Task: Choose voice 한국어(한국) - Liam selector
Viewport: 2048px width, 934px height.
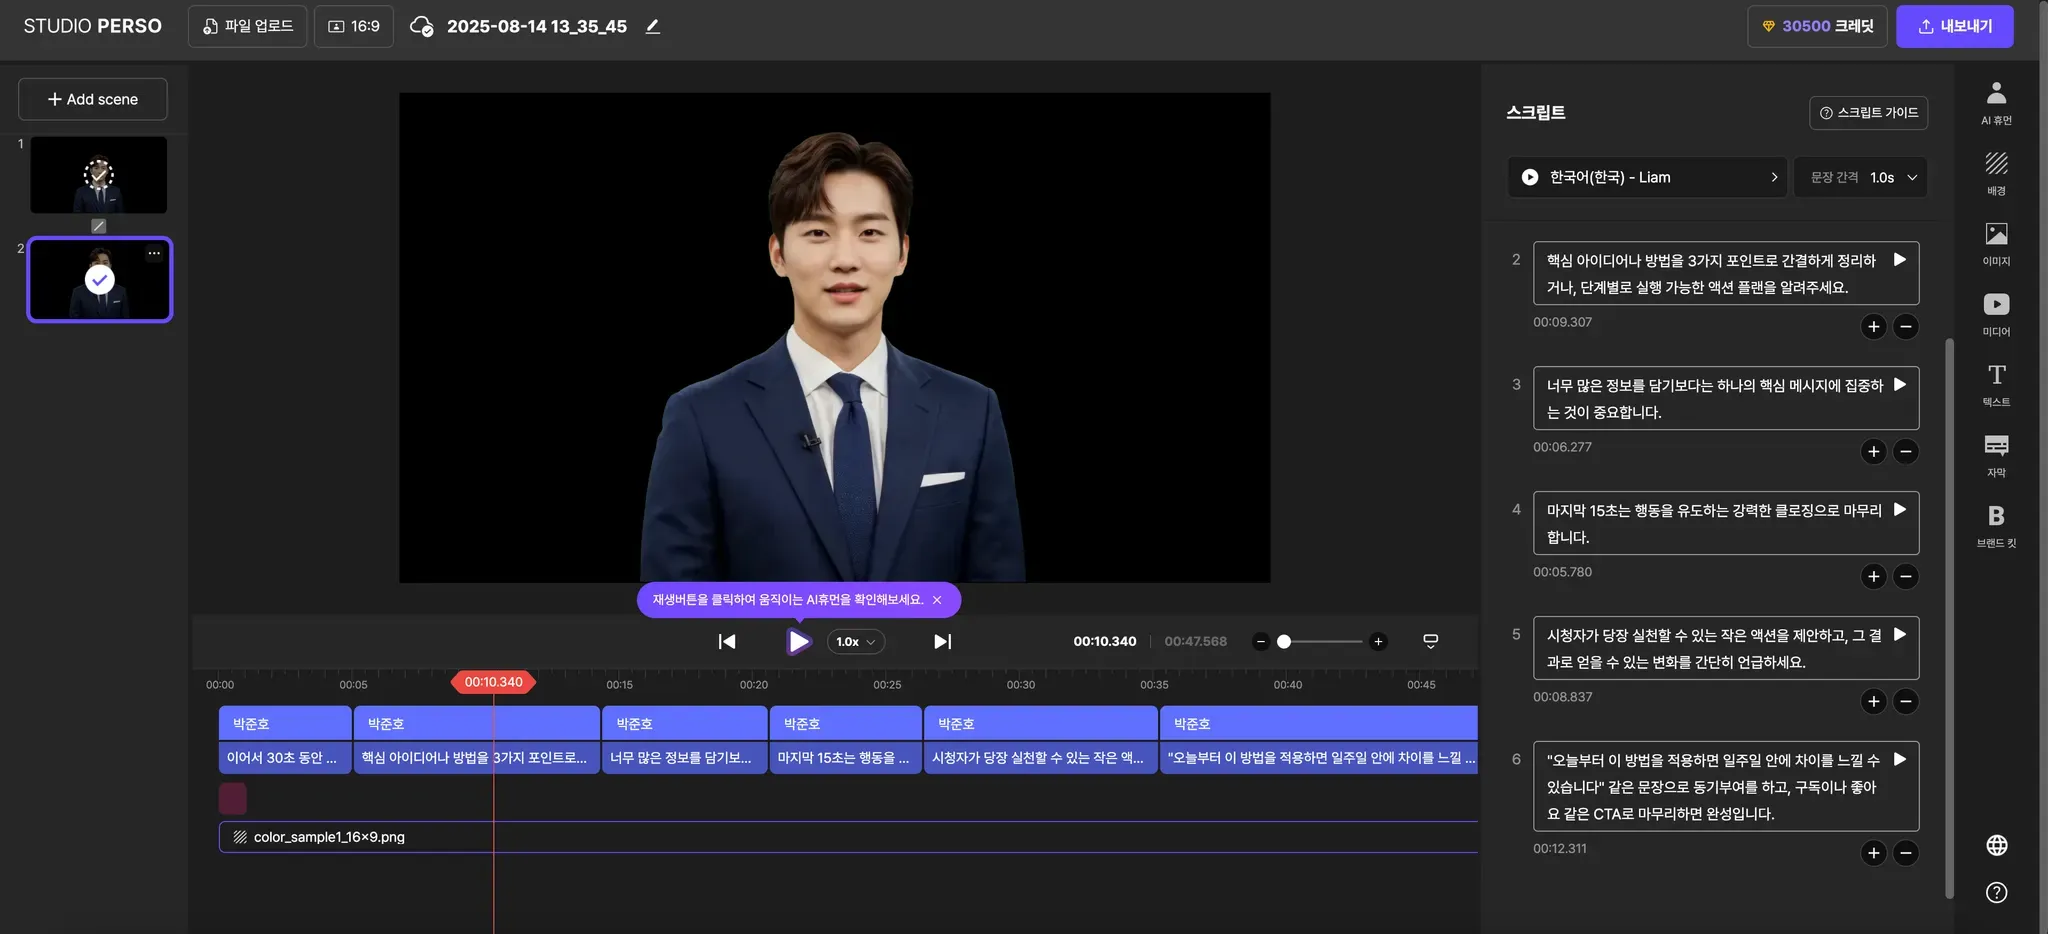Action: (x=1647, y=177)
